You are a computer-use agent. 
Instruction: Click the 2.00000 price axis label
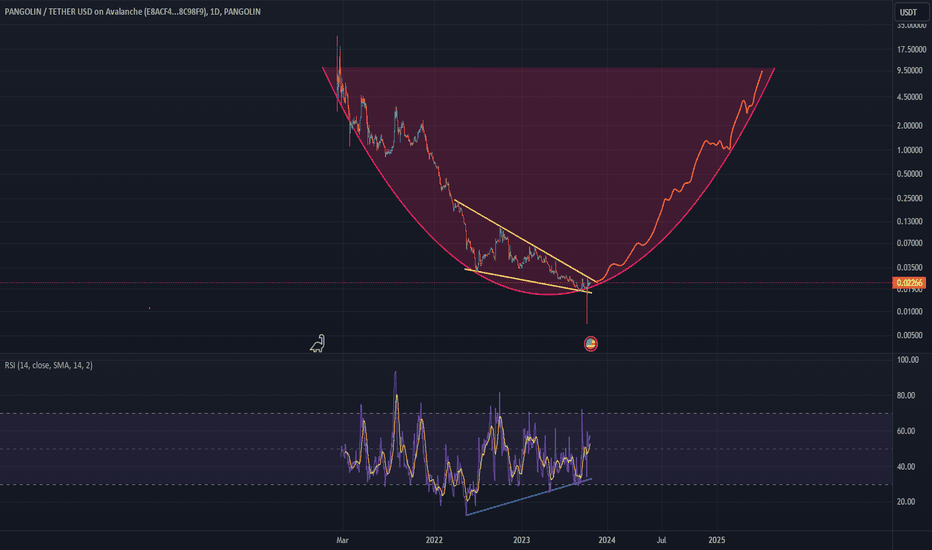point(909,125)
